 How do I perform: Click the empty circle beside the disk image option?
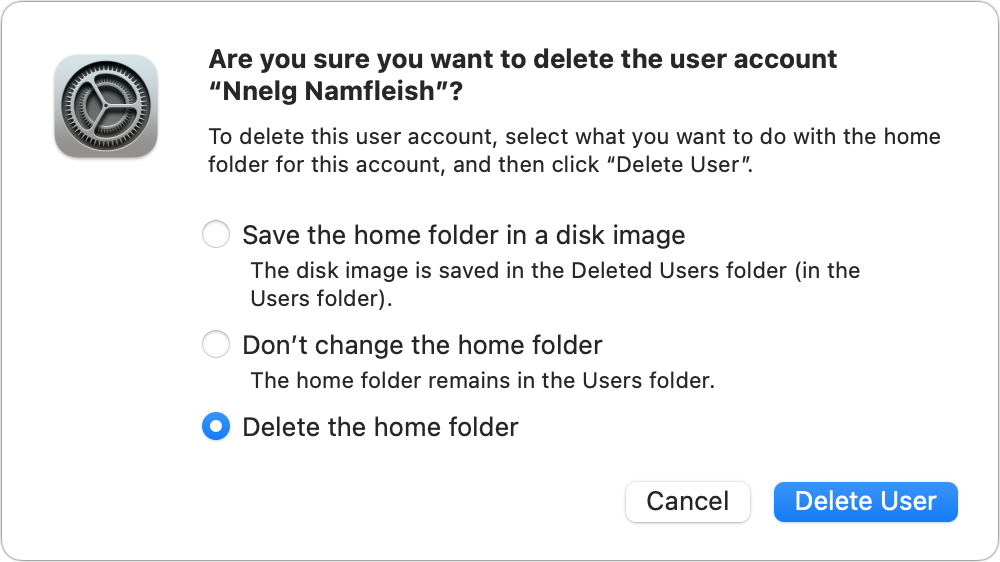click(216, 234)
